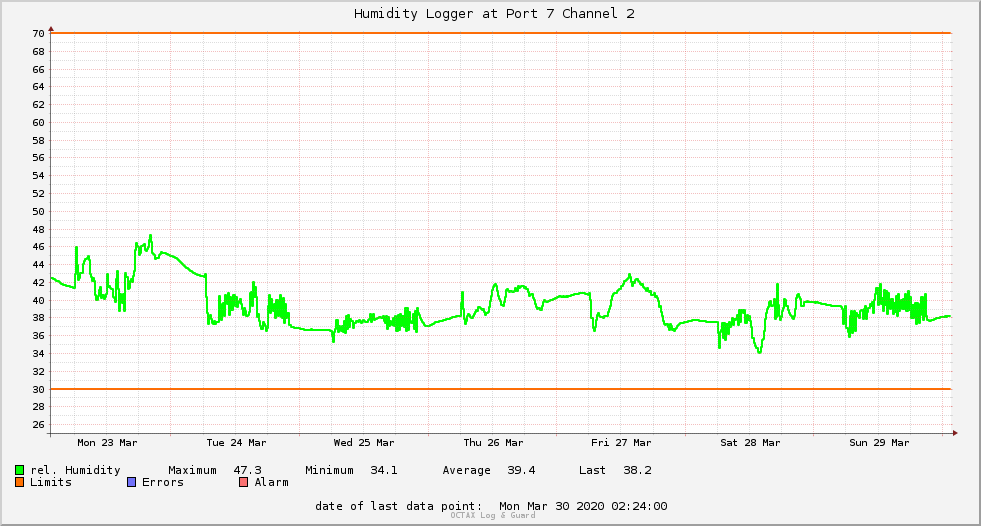The image size is (981, 526).
Task: Click the Minimum value 34.1
Action: click(x=384, y=470)
